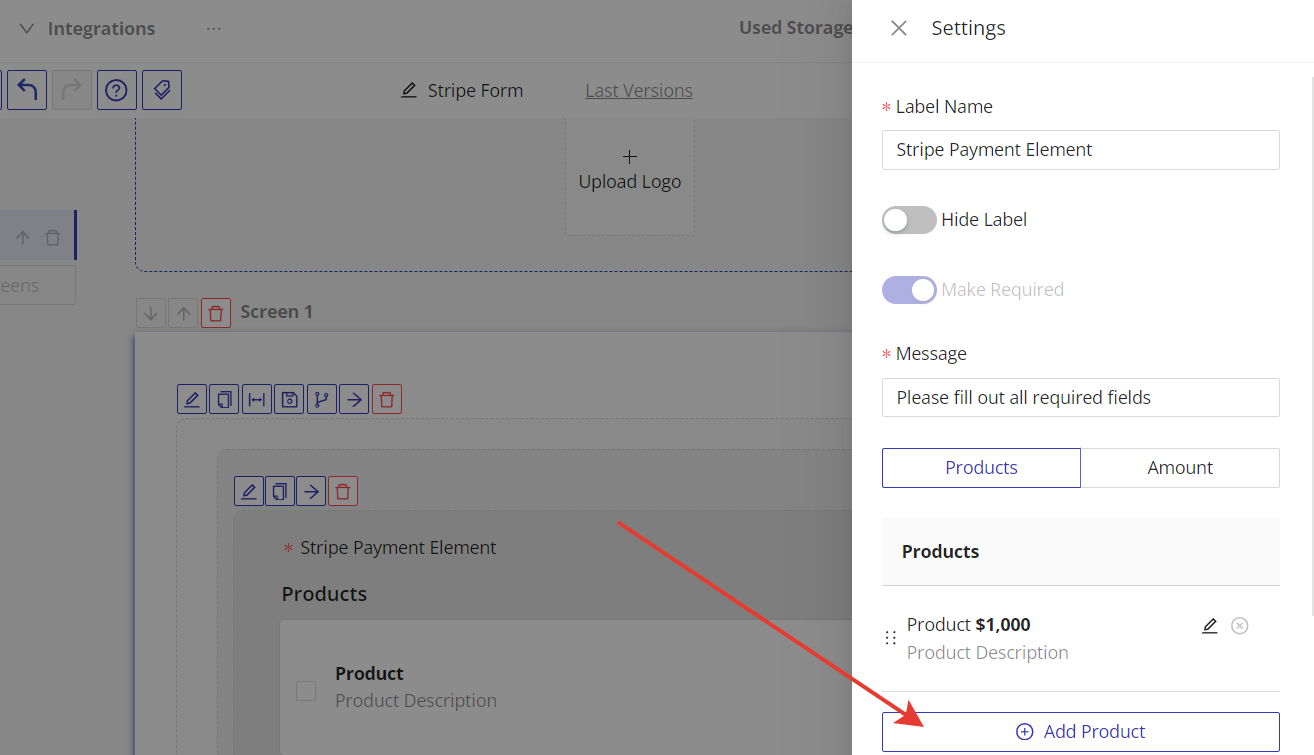The width and height of the screenshot is (1314, 755).
Task: Click the Label Name input field
Action: click(x=1080, y=150)
